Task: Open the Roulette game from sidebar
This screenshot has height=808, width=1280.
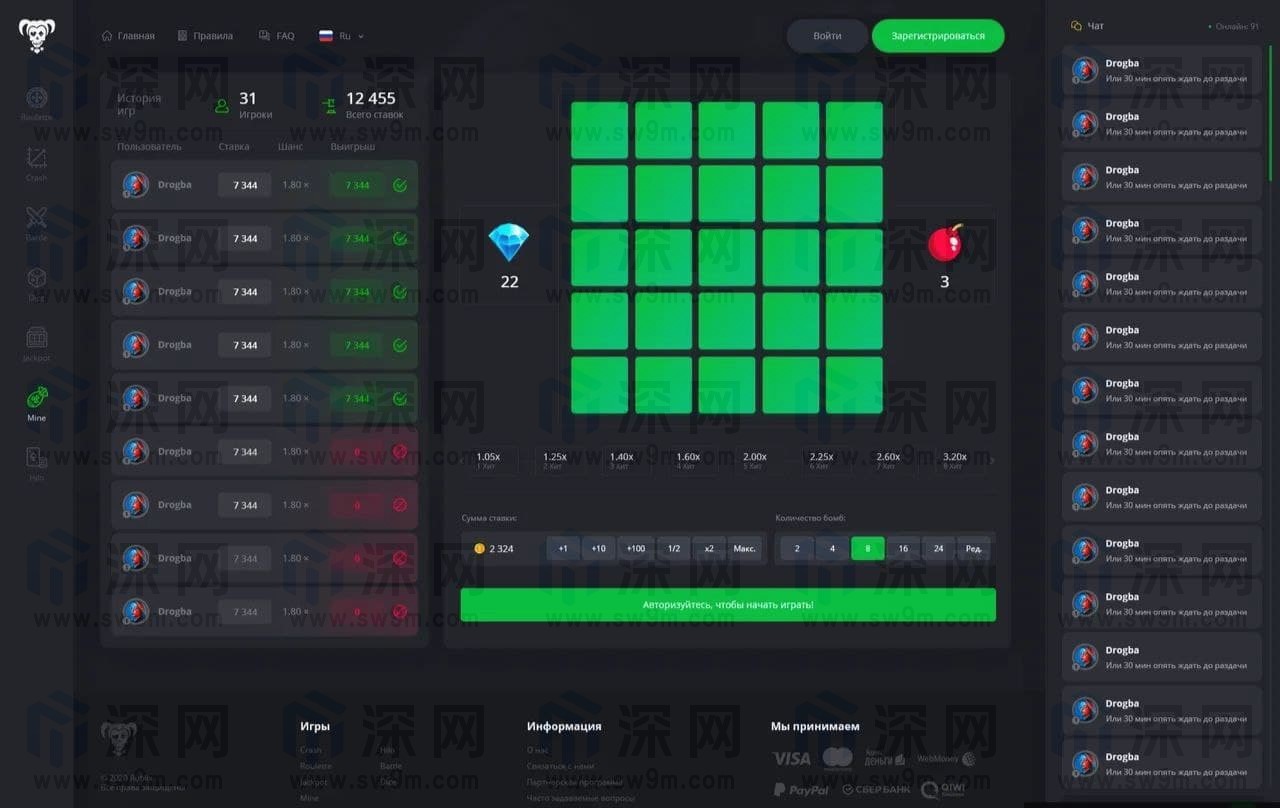Action: [36, 99]
